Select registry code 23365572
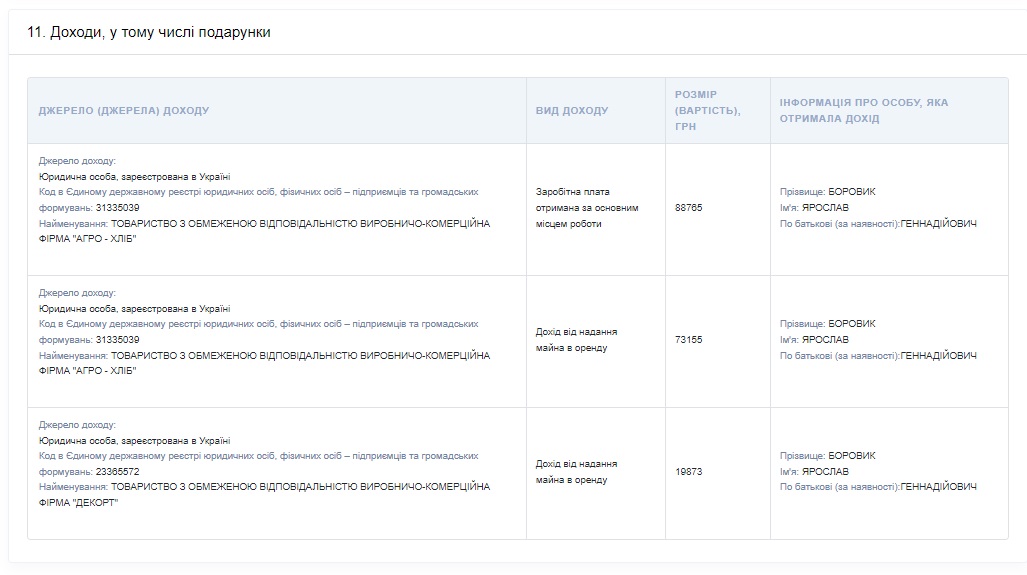Image resolution: width=1027 pixels, height=575 pixels. 117,472
